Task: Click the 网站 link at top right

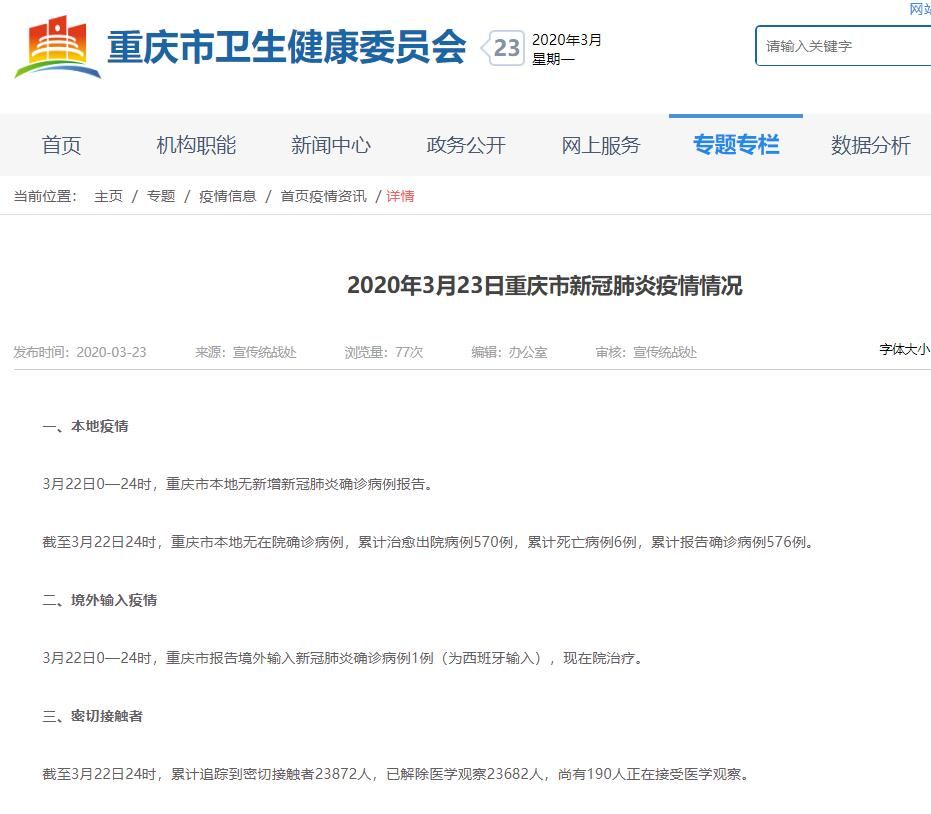Action: pyautogui.click(x=920, y=9)
